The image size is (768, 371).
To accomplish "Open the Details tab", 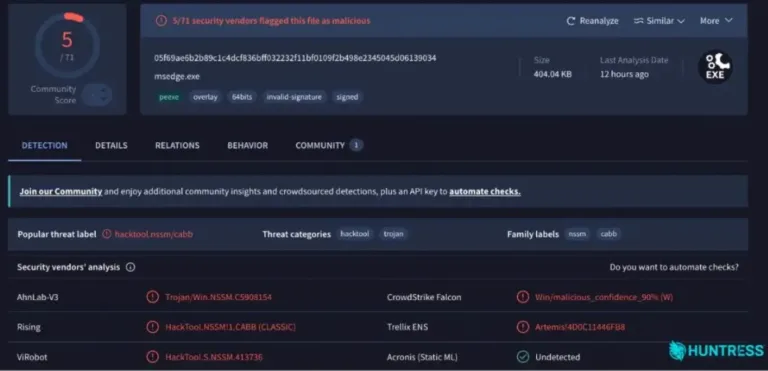I will coord(111,146).
